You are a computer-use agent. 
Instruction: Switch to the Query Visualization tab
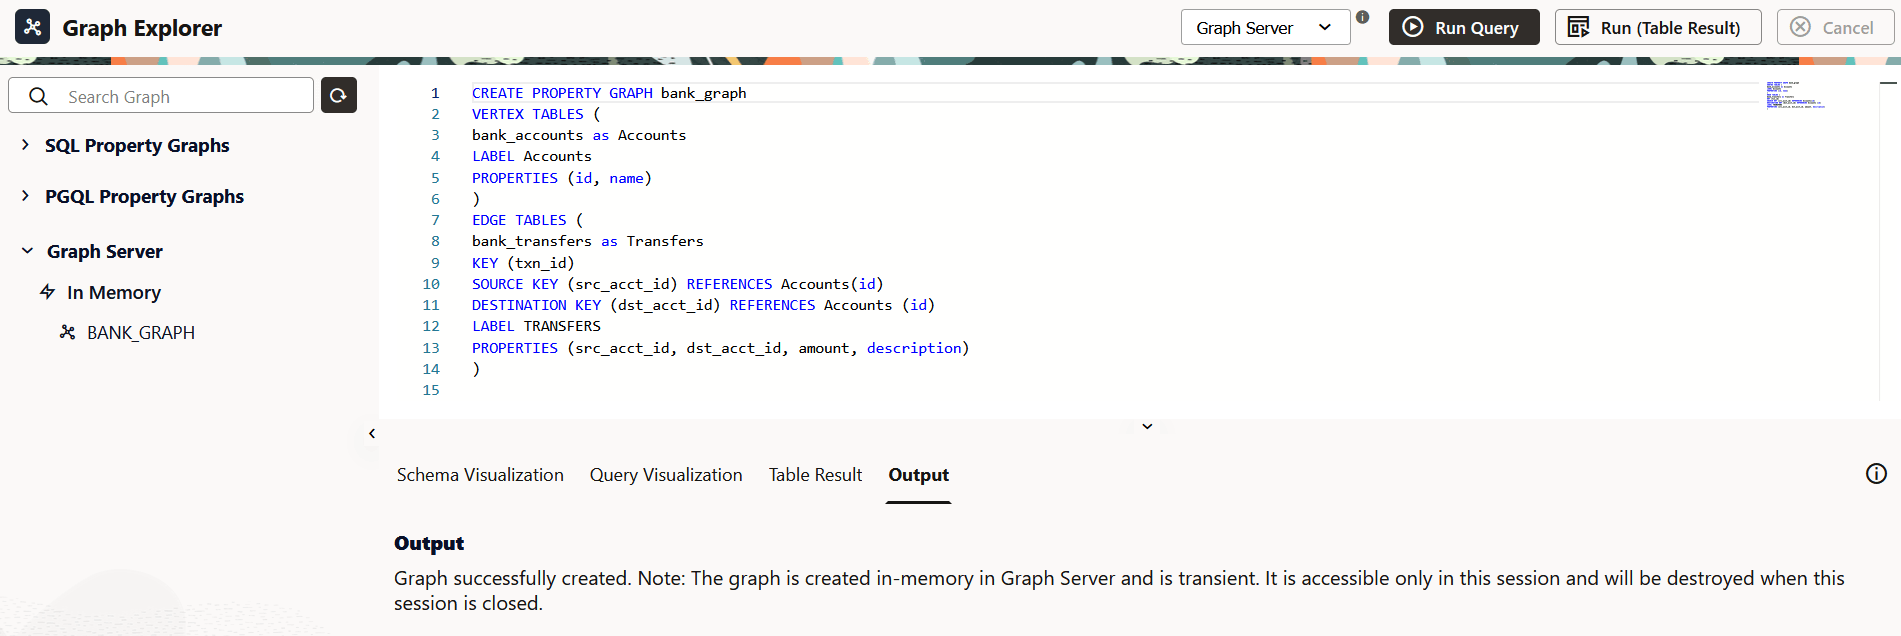[x=666, y=475]
